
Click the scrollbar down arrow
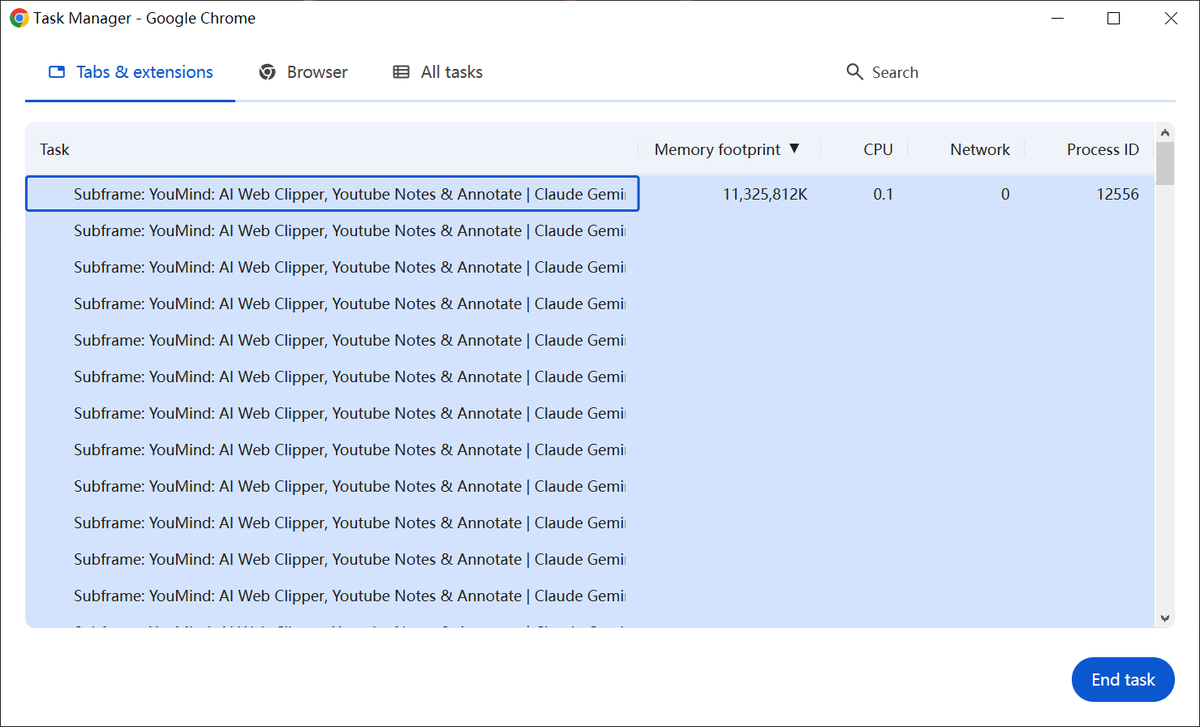1165,619
